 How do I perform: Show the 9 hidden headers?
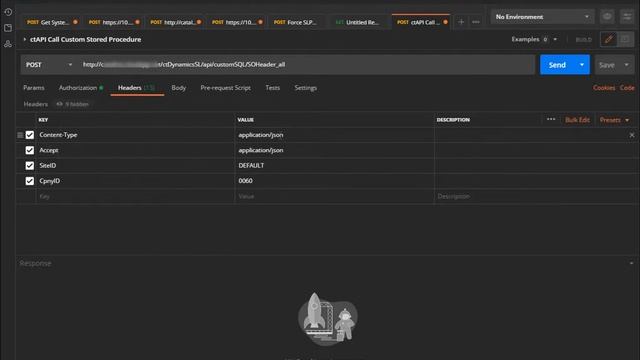(x=72, y=104)
